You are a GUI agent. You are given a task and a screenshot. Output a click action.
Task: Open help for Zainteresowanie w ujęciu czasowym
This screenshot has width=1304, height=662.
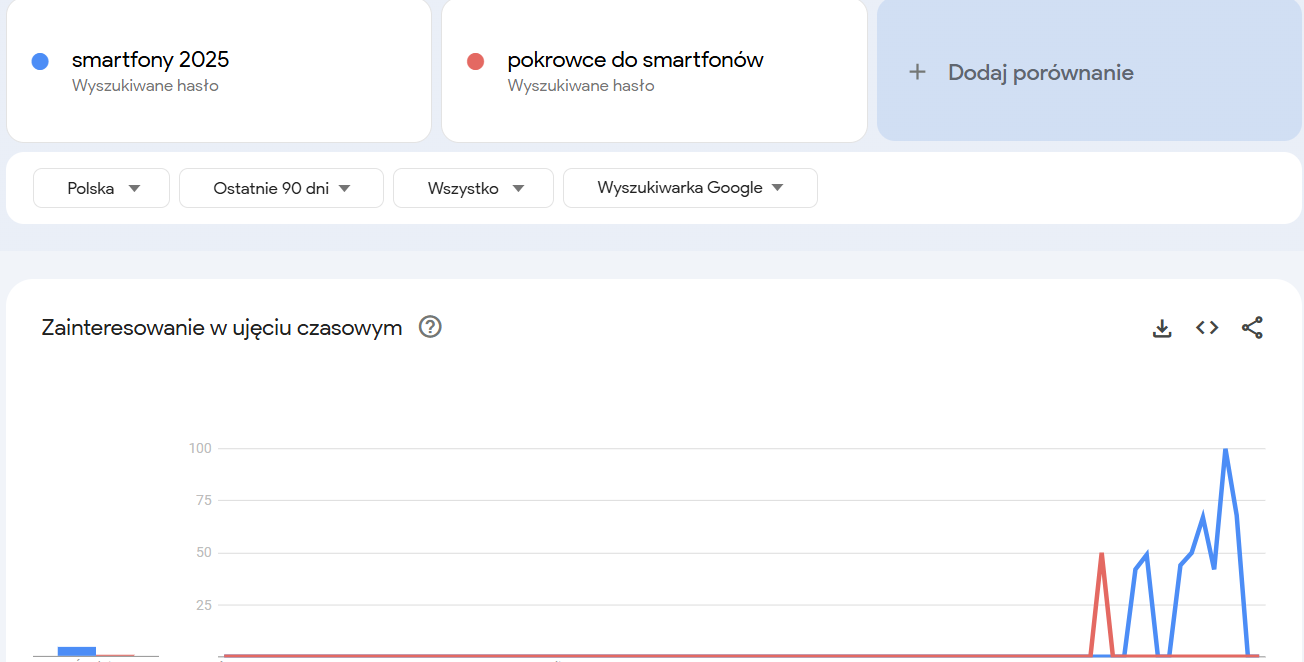tap(430, 327)
